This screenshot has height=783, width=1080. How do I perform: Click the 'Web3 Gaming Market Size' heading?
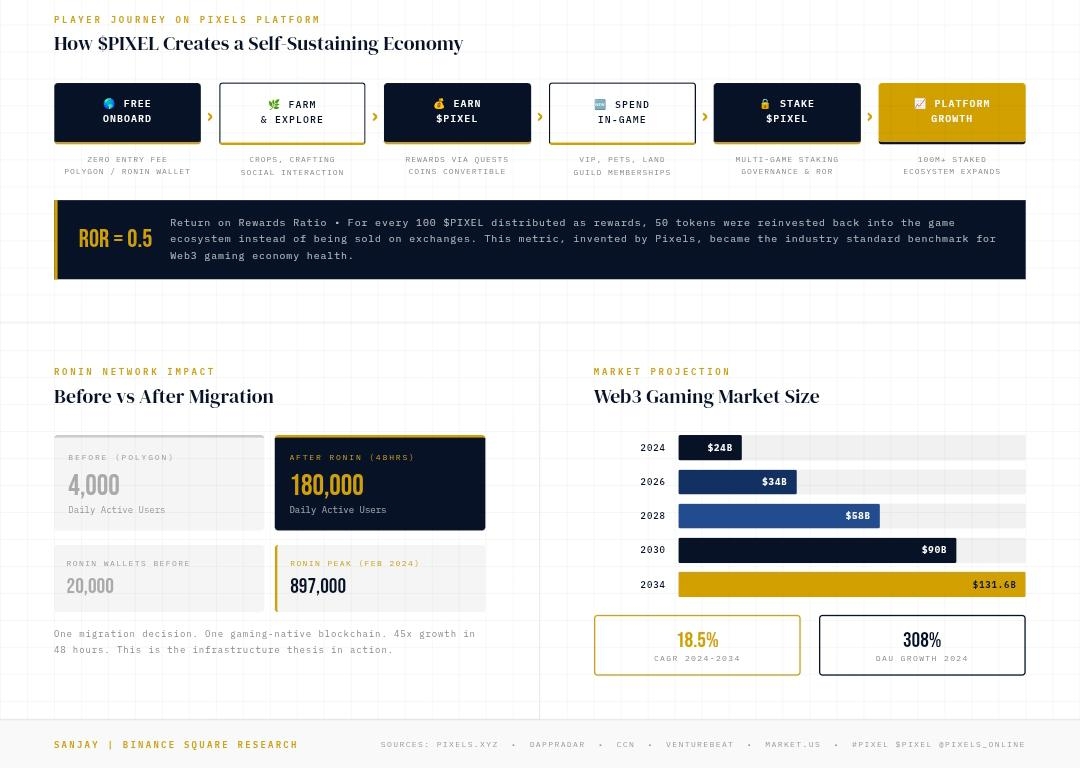coord(707,397)
